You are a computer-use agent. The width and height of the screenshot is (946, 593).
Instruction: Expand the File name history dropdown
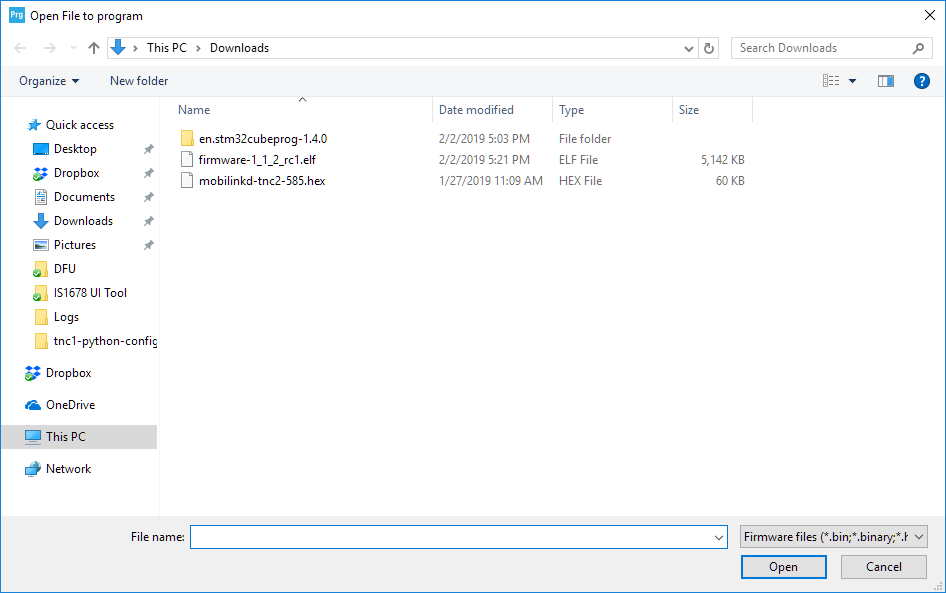tap(719, 537)
